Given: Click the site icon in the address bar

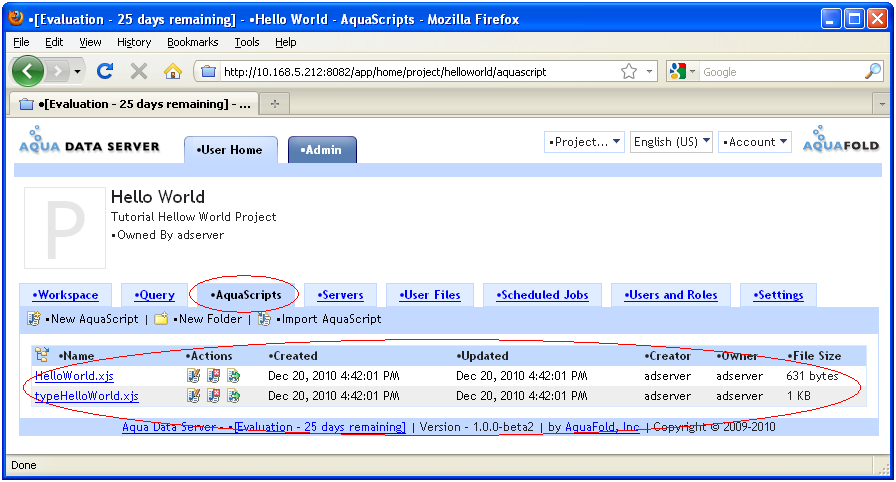Looking at the screenshot, I should tap(209, 71).
